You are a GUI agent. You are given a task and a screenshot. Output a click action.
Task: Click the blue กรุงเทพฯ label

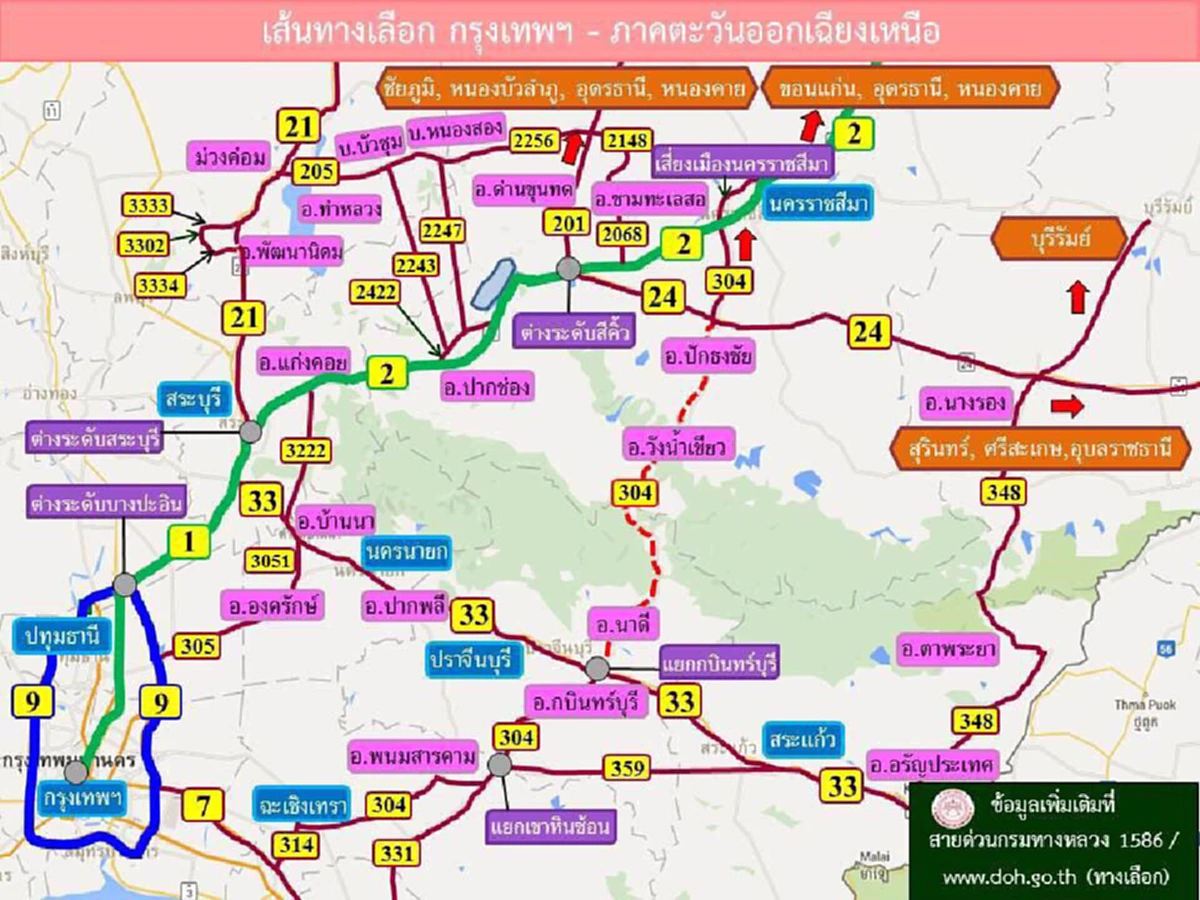pos(83,800)
